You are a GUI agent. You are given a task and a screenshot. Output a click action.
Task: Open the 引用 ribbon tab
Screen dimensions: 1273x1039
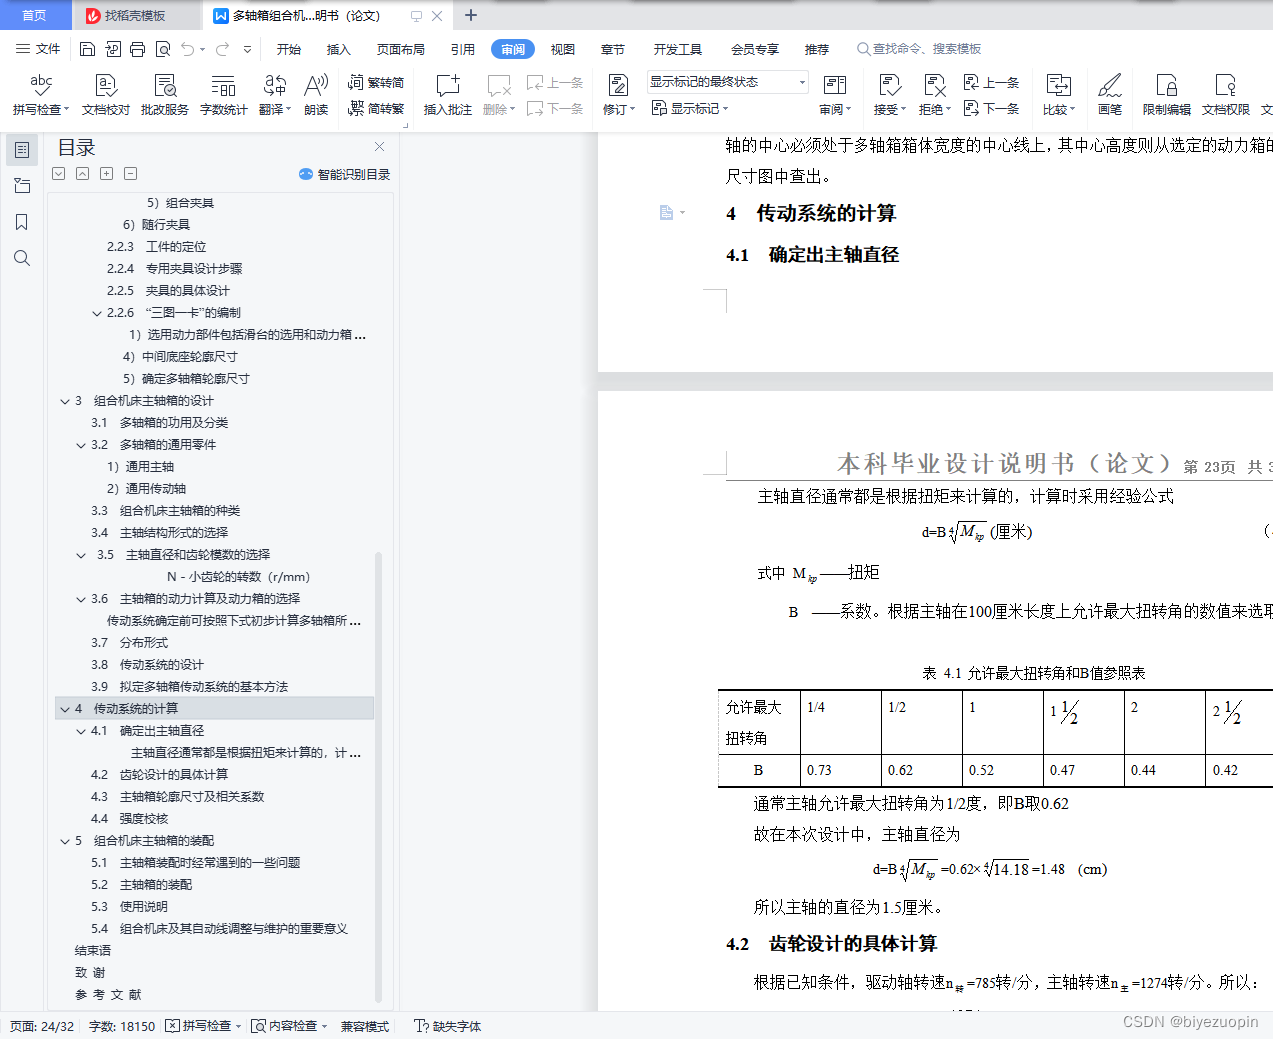coord(462,49)
